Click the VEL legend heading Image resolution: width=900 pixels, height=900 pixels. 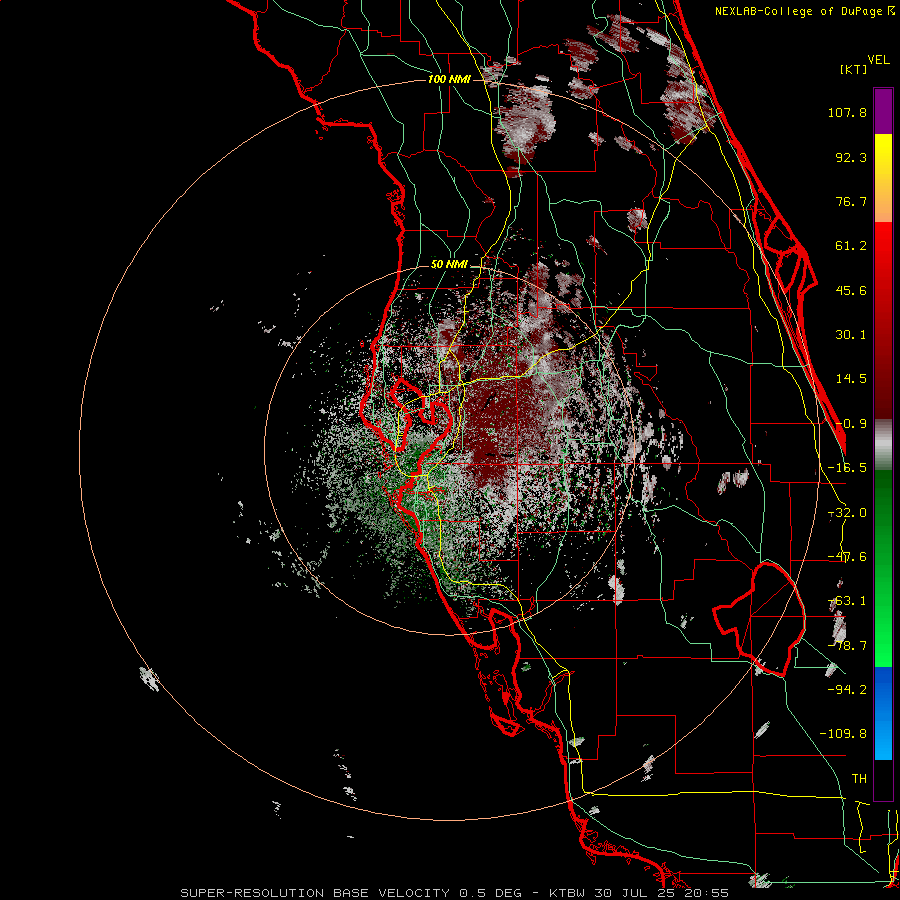tap(879, 60)
